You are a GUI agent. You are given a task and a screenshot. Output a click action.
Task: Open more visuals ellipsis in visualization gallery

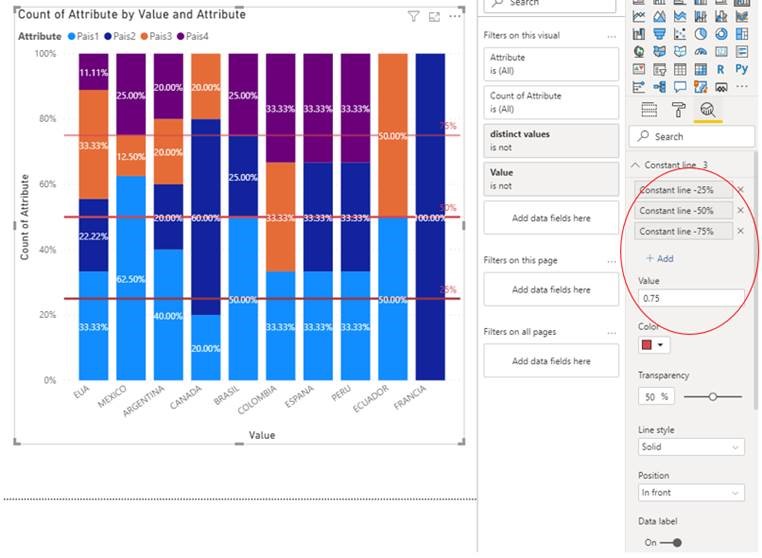[x=742, y=87]
